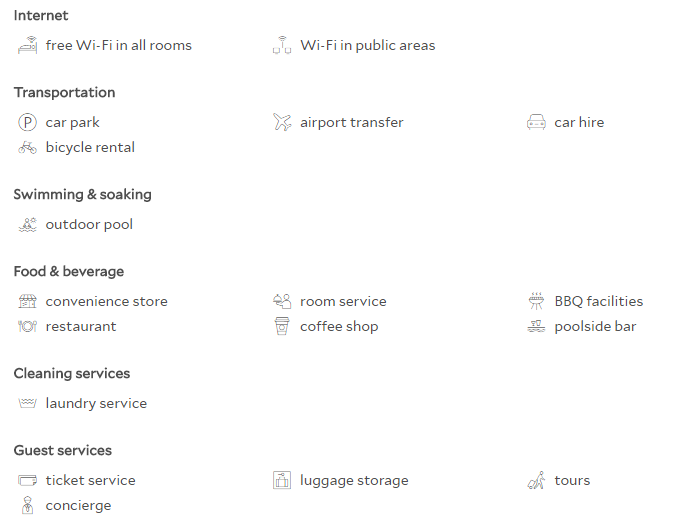Click the coffee shop cup icon
The height and width of the screenshot is (531, 678).
(x=282, y=326)
